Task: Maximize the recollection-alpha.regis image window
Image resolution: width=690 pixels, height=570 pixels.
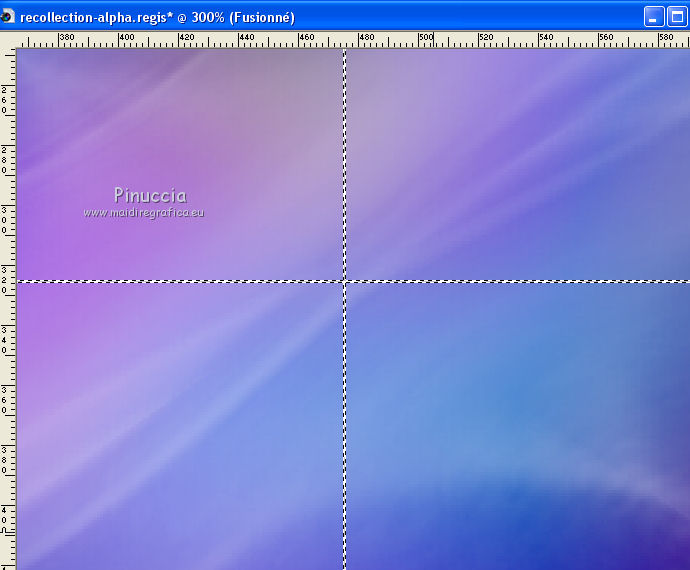Action: click(678, 17)
